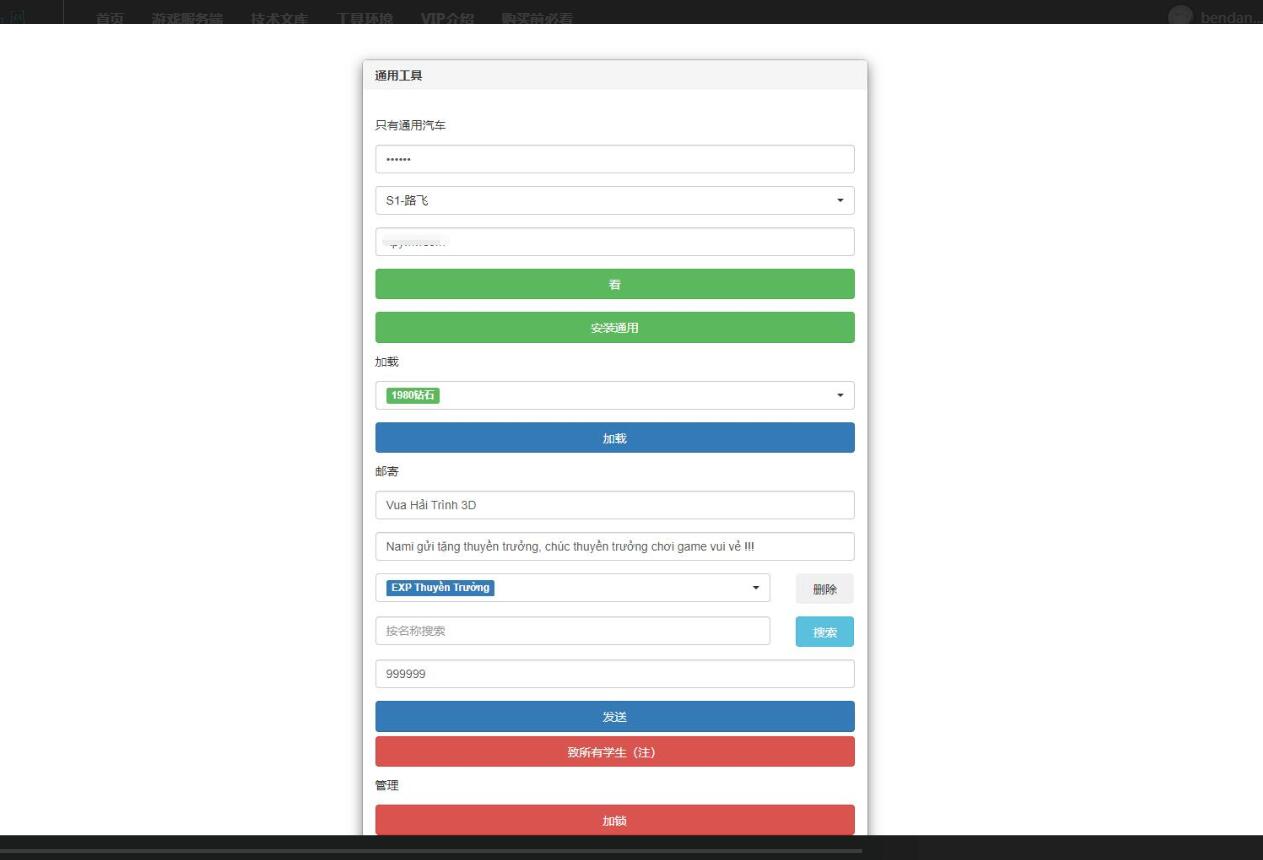Open the EXP Thuyền Trưởng item dropdown

(x=572, y=588)
